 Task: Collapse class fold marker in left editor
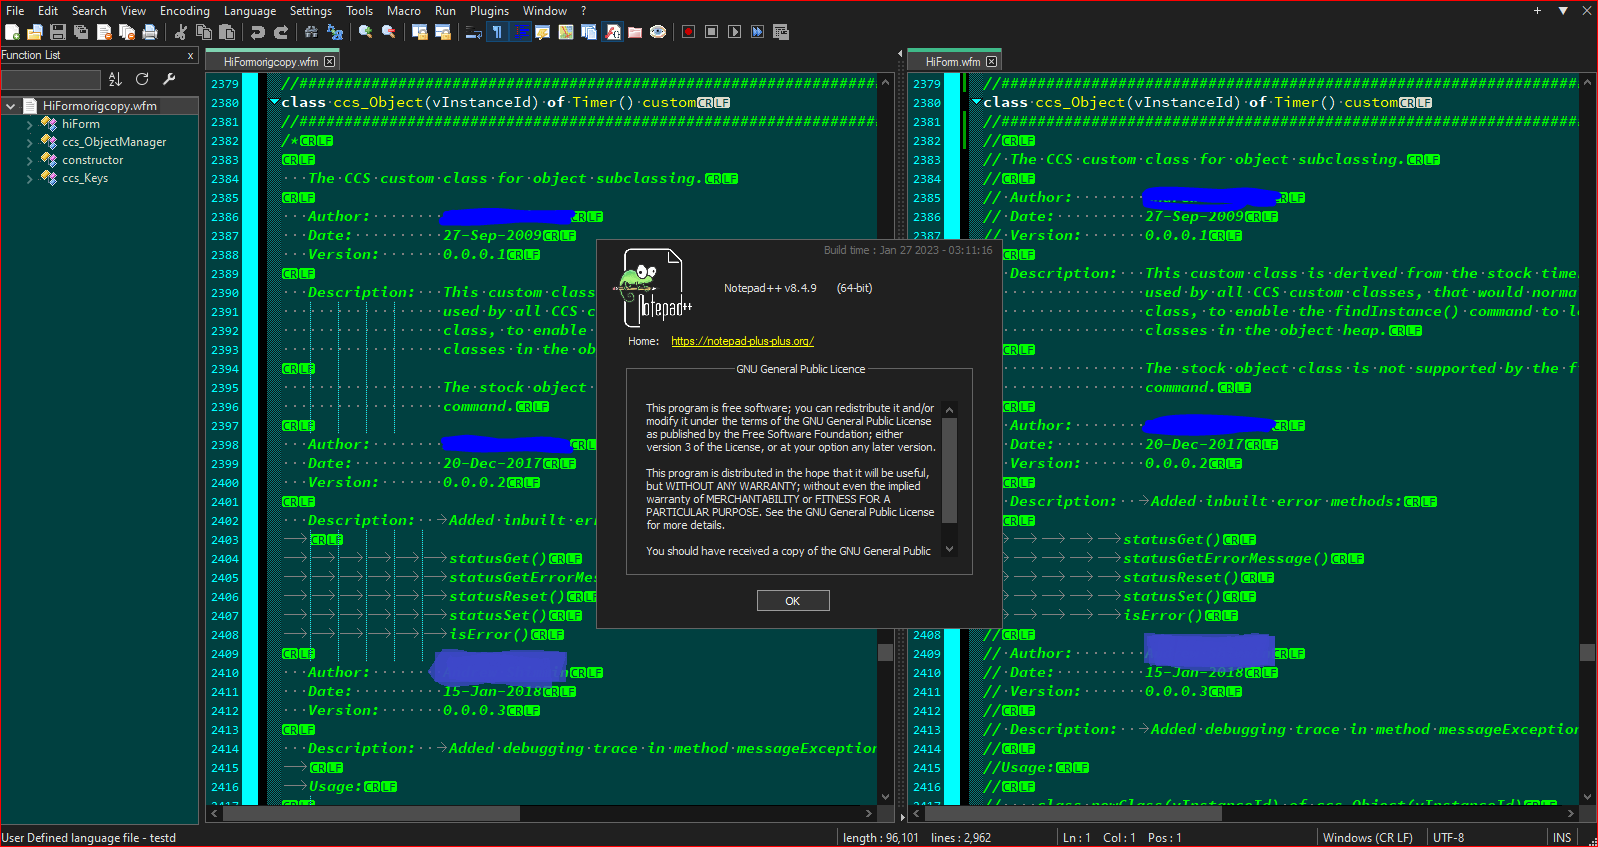(x=274, y=102)
